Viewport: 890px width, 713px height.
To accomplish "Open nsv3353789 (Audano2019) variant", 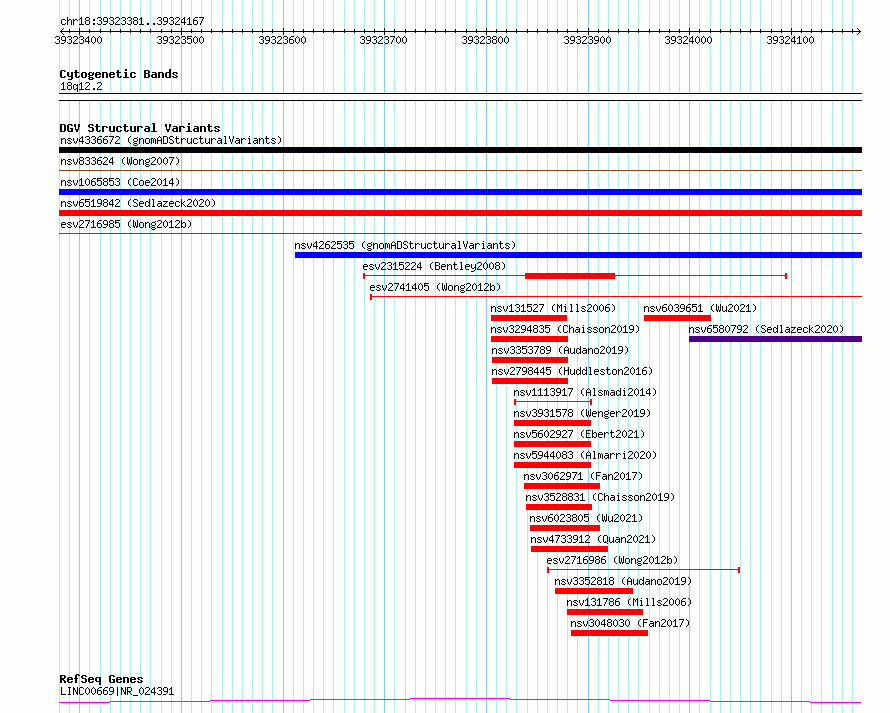I will (x=560, y=350).
